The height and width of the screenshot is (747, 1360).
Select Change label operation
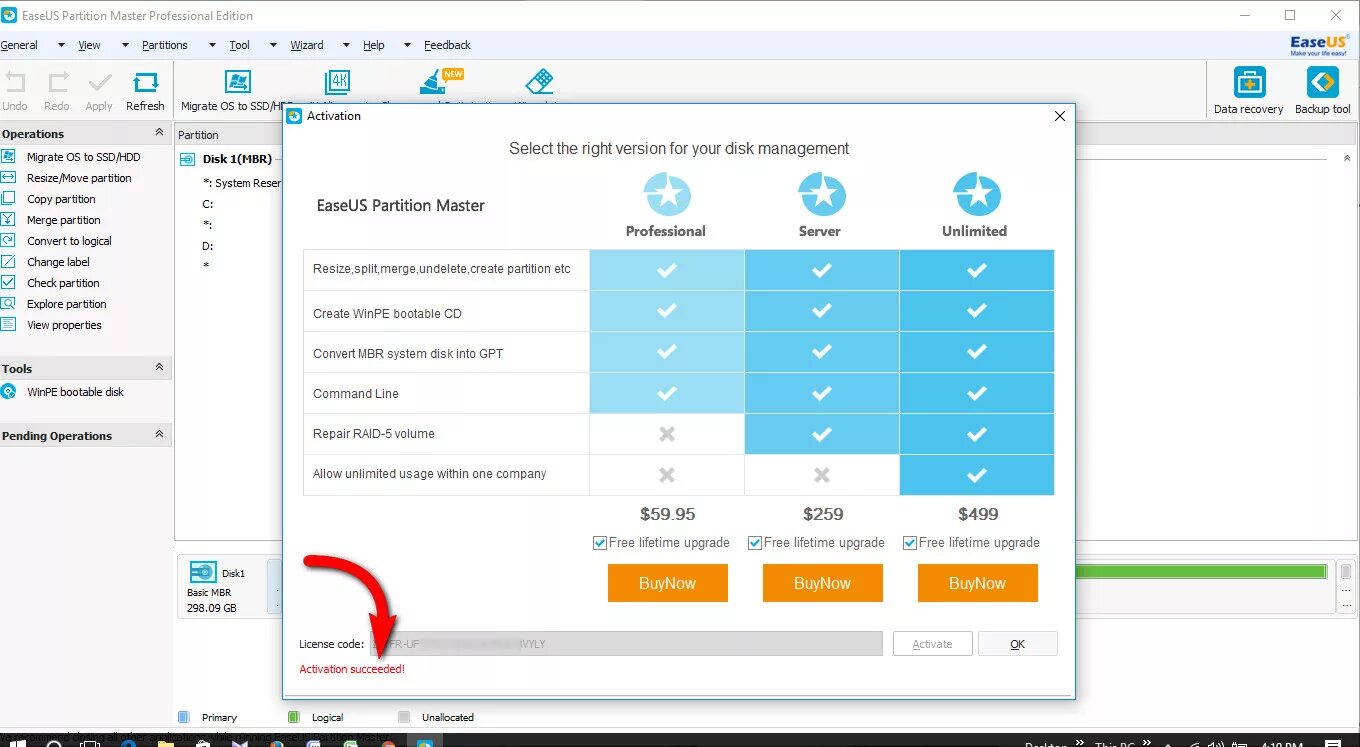[58, 262]
